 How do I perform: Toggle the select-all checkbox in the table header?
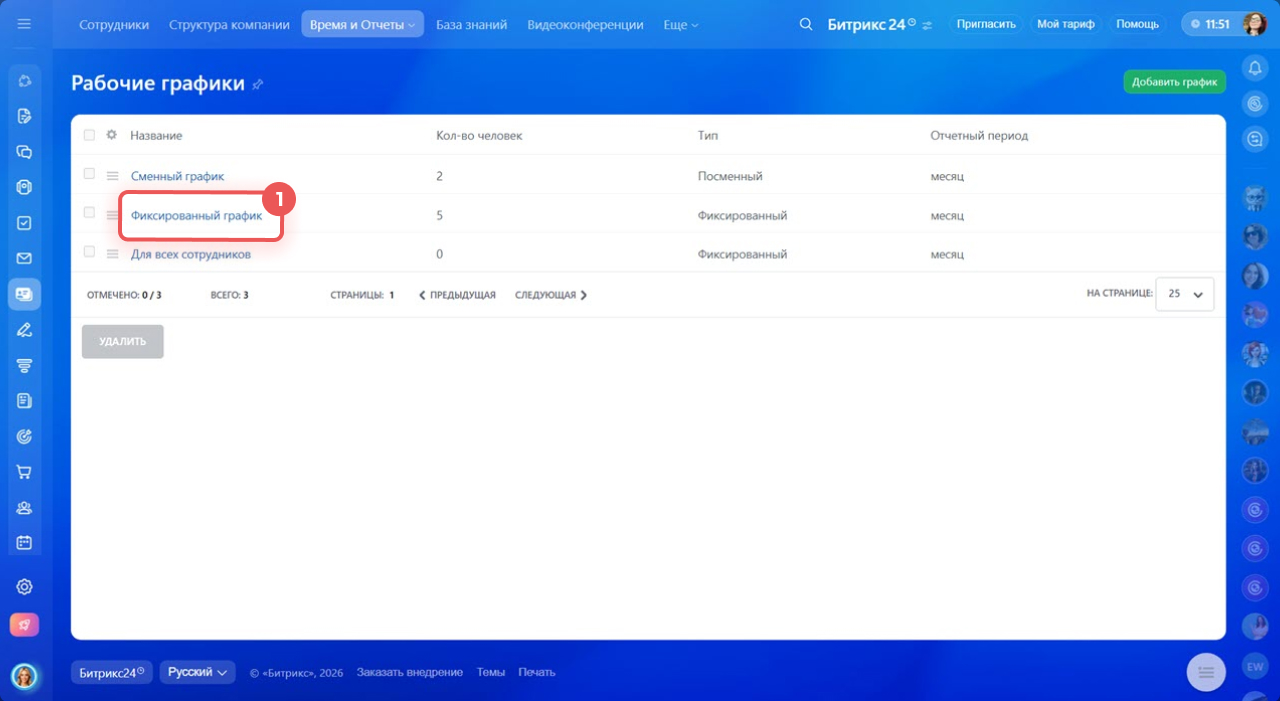click(x=89, y=135)
